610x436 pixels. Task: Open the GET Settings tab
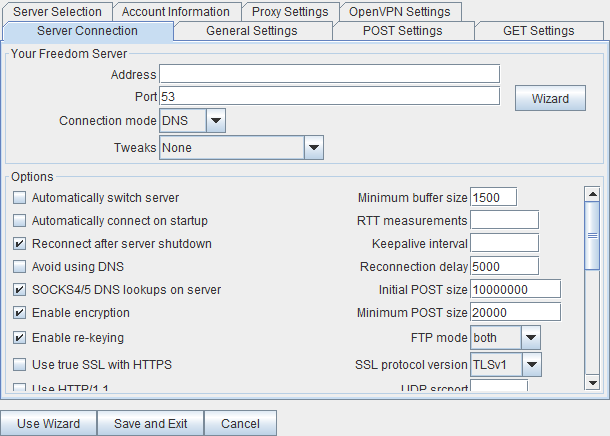click(x=539, y=31)
